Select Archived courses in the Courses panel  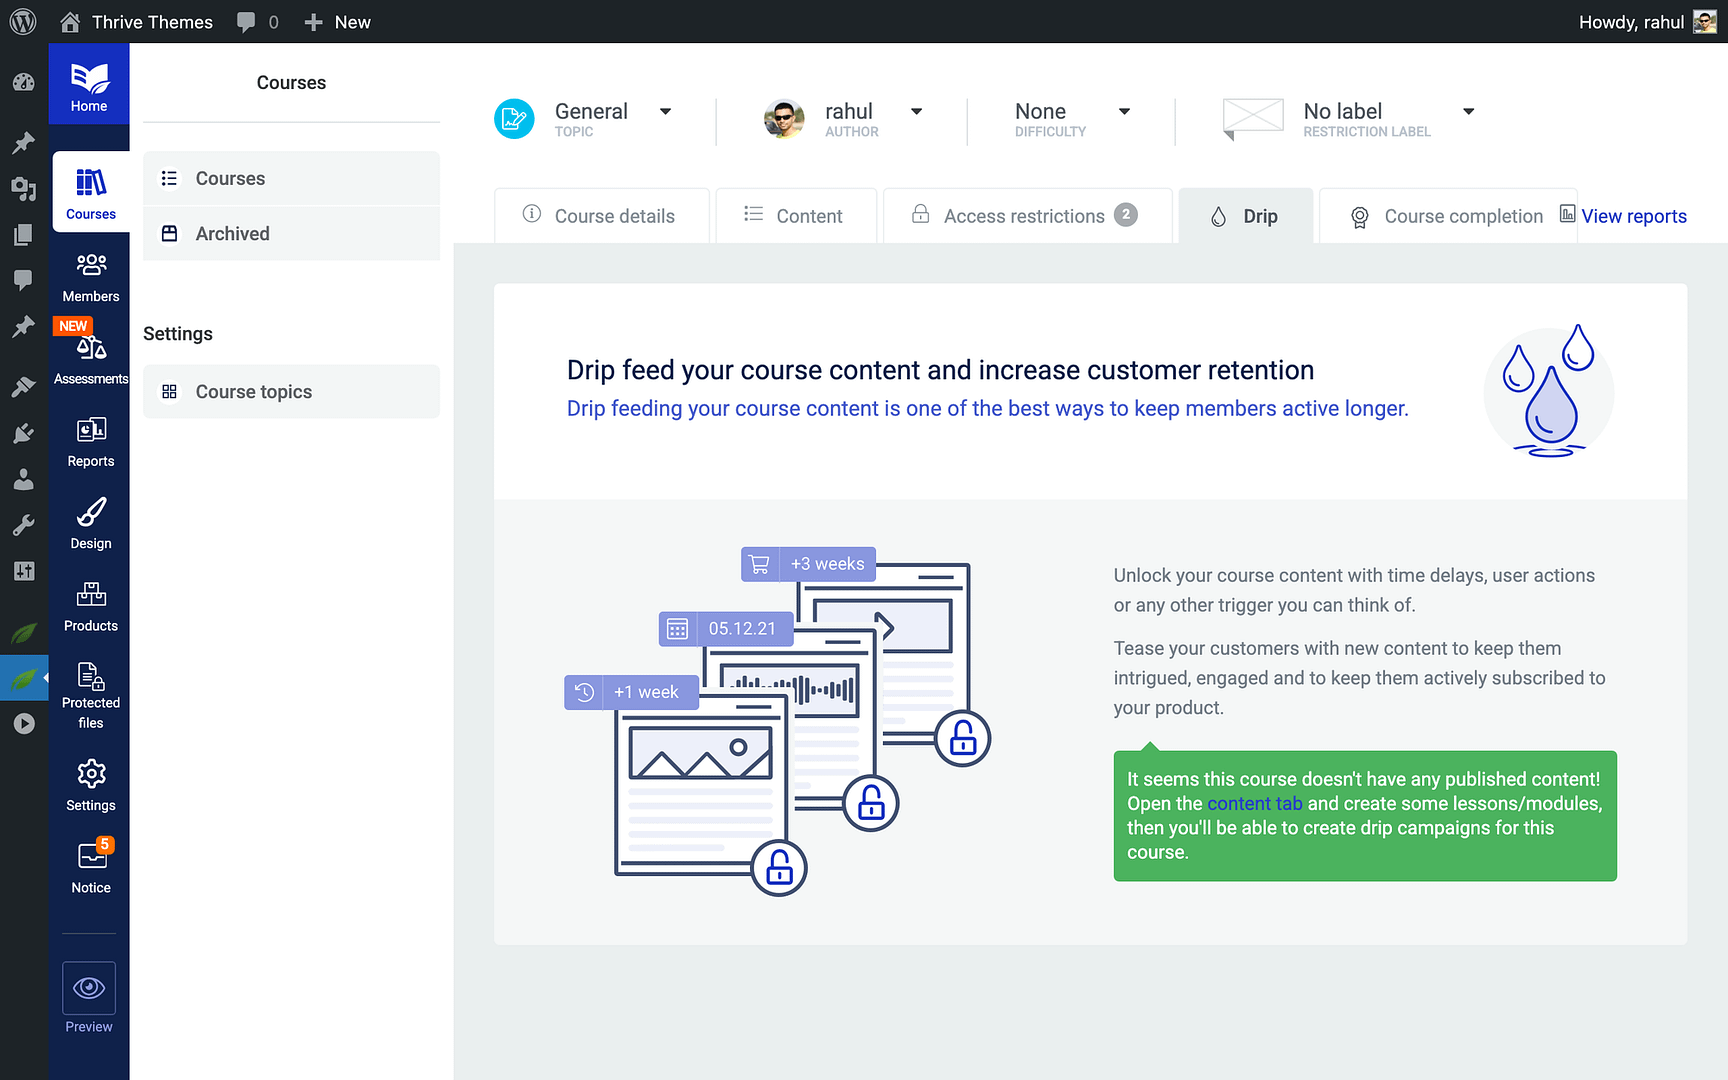tap(232, 233)
